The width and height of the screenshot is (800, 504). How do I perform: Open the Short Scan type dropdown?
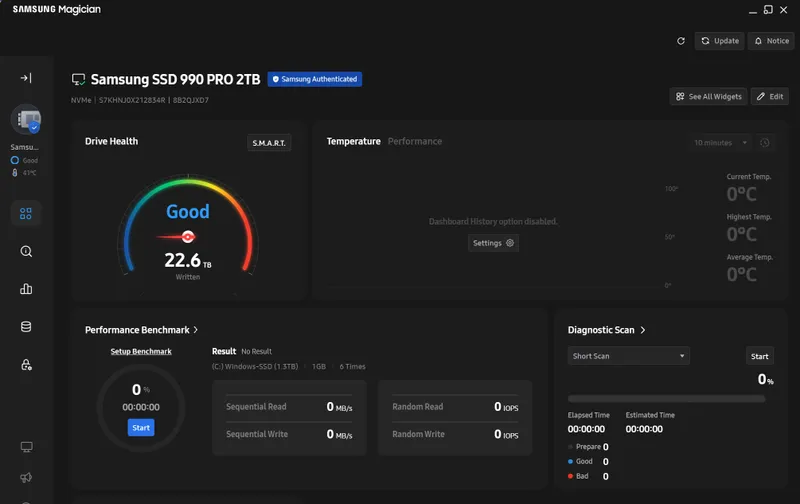coord(629,356)
